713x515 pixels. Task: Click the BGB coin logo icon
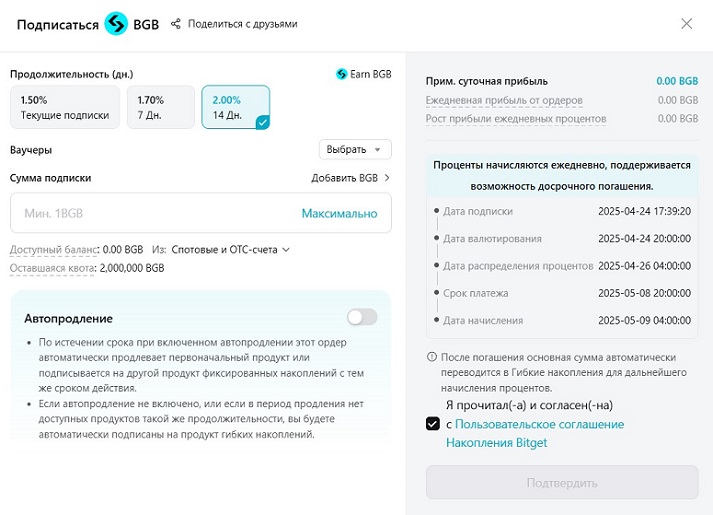tap(116, 24)
